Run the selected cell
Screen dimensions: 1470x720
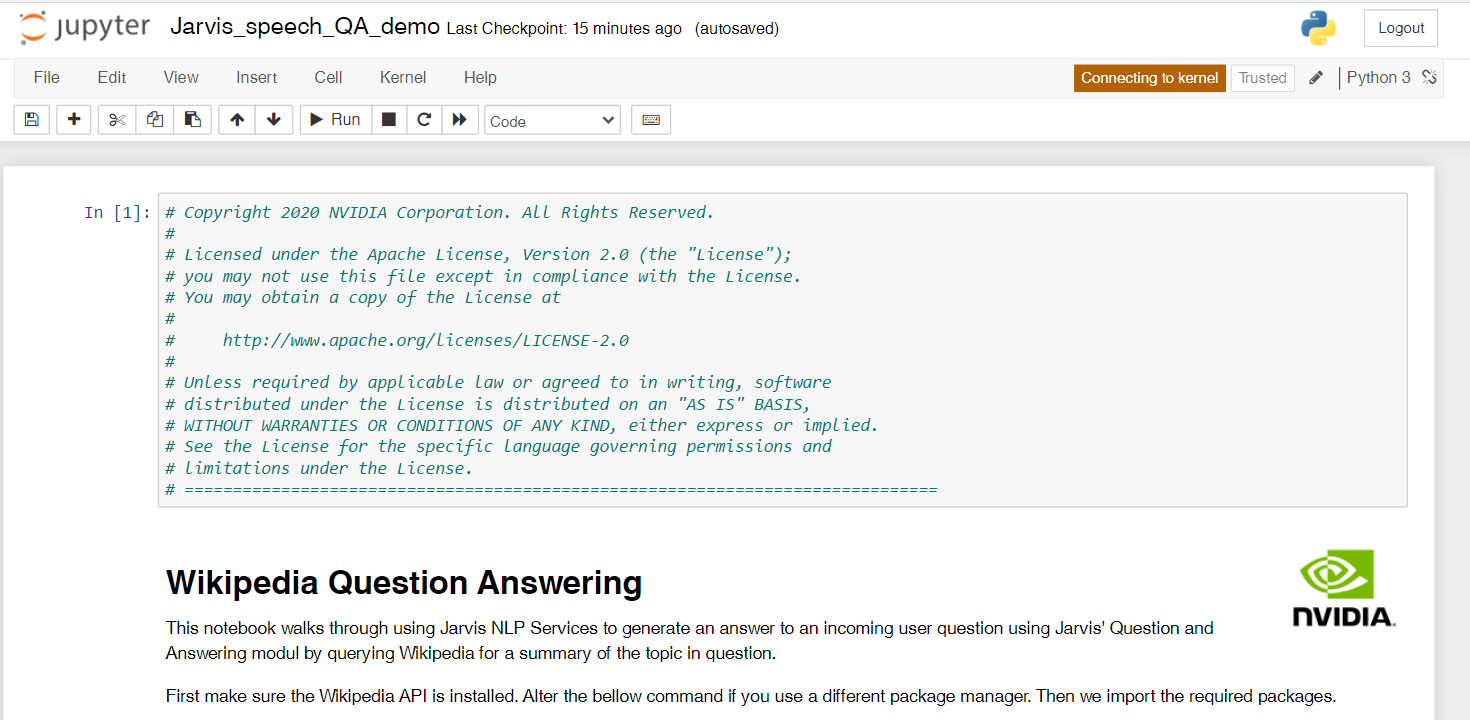(x=336, y=120)
